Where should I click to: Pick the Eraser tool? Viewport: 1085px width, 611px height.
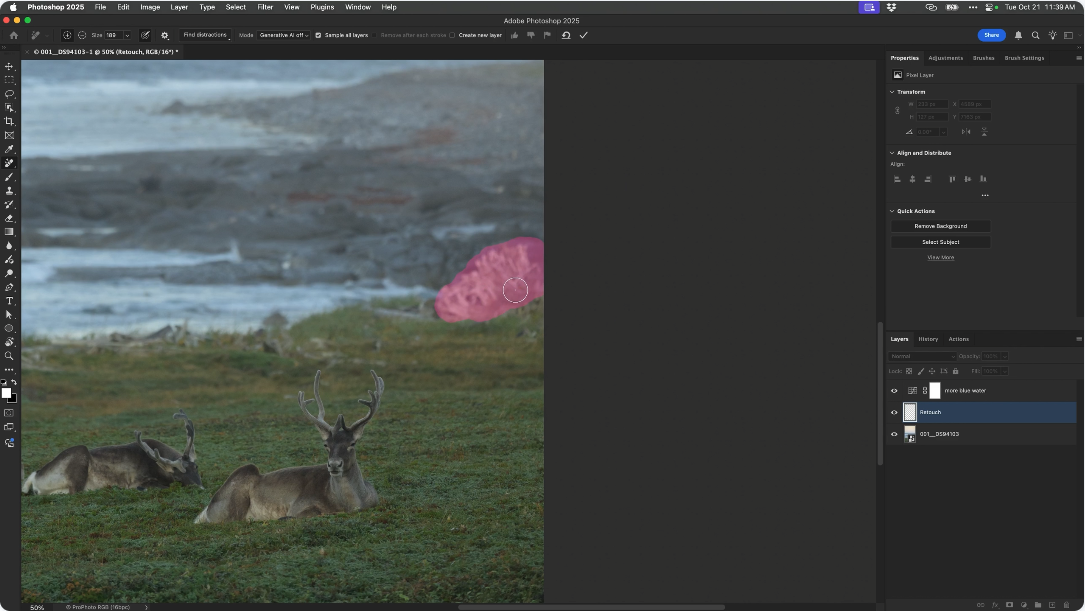tap(10, 218)
